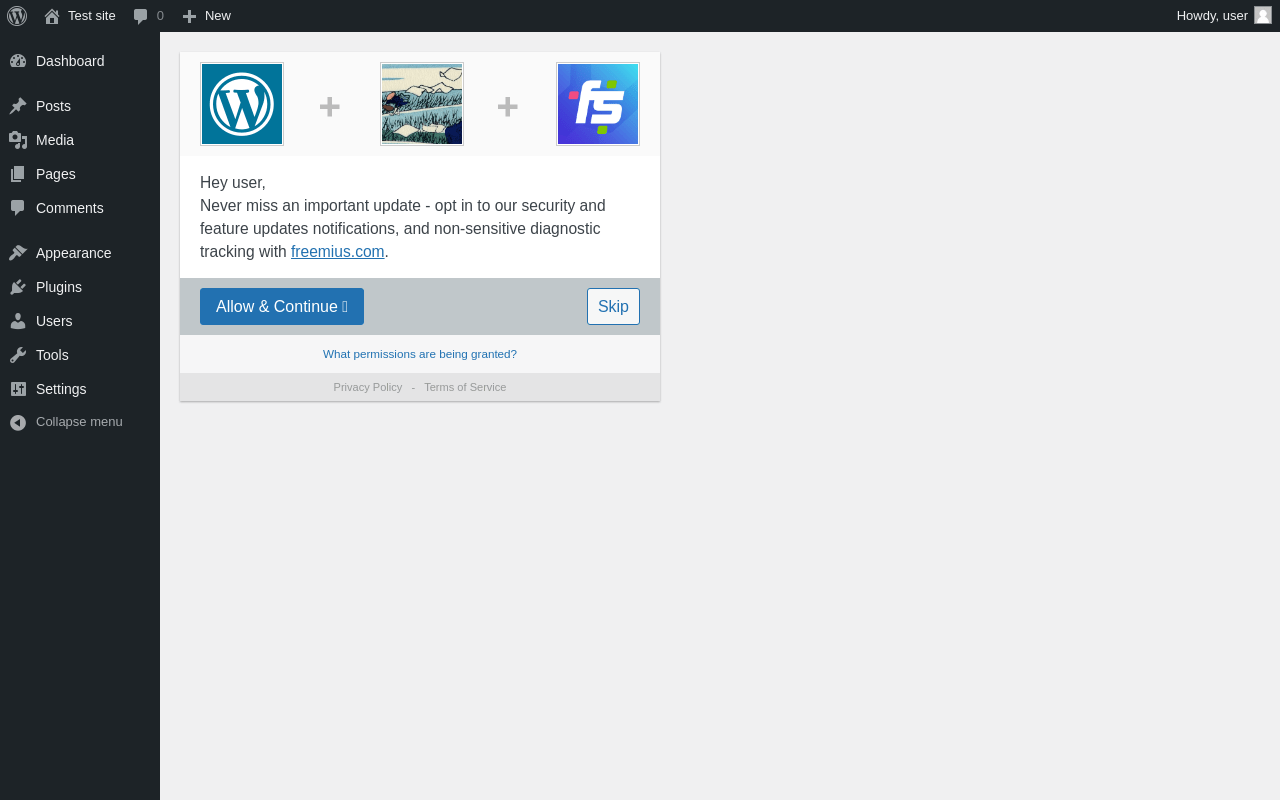
Task: Click the plugin landscape image thumbnail
Action: pyautogui.click(x=422, y=104)
